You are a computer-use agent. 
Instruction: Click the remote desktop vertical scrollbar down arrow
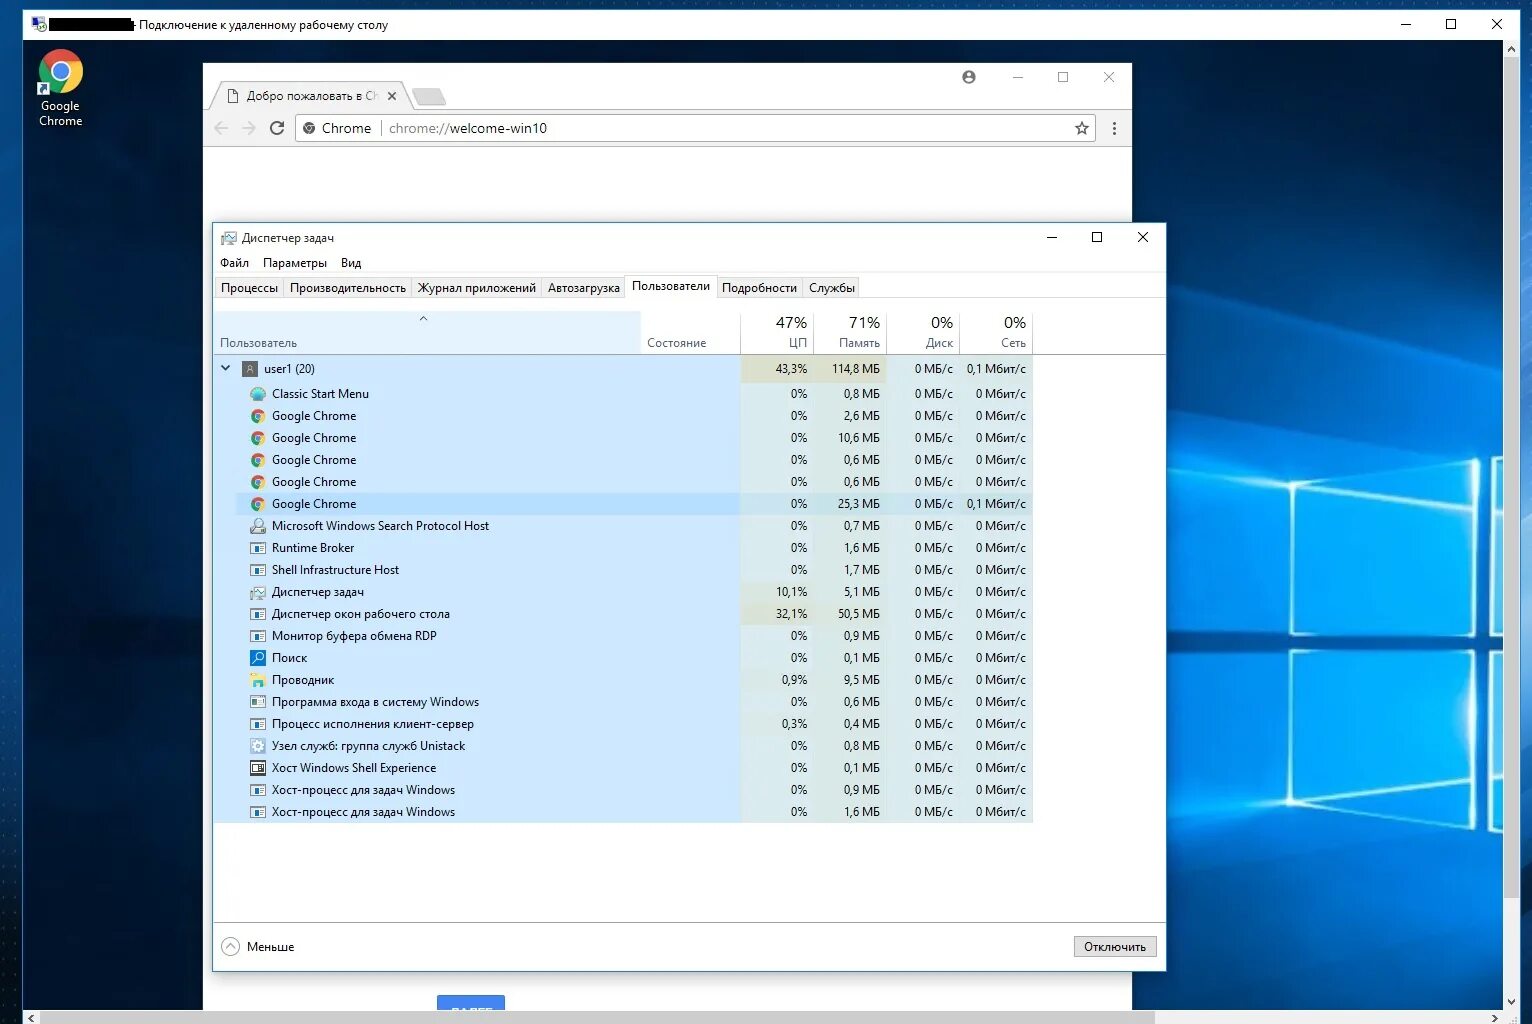pyautogui.click(x=1511, y=1002)
